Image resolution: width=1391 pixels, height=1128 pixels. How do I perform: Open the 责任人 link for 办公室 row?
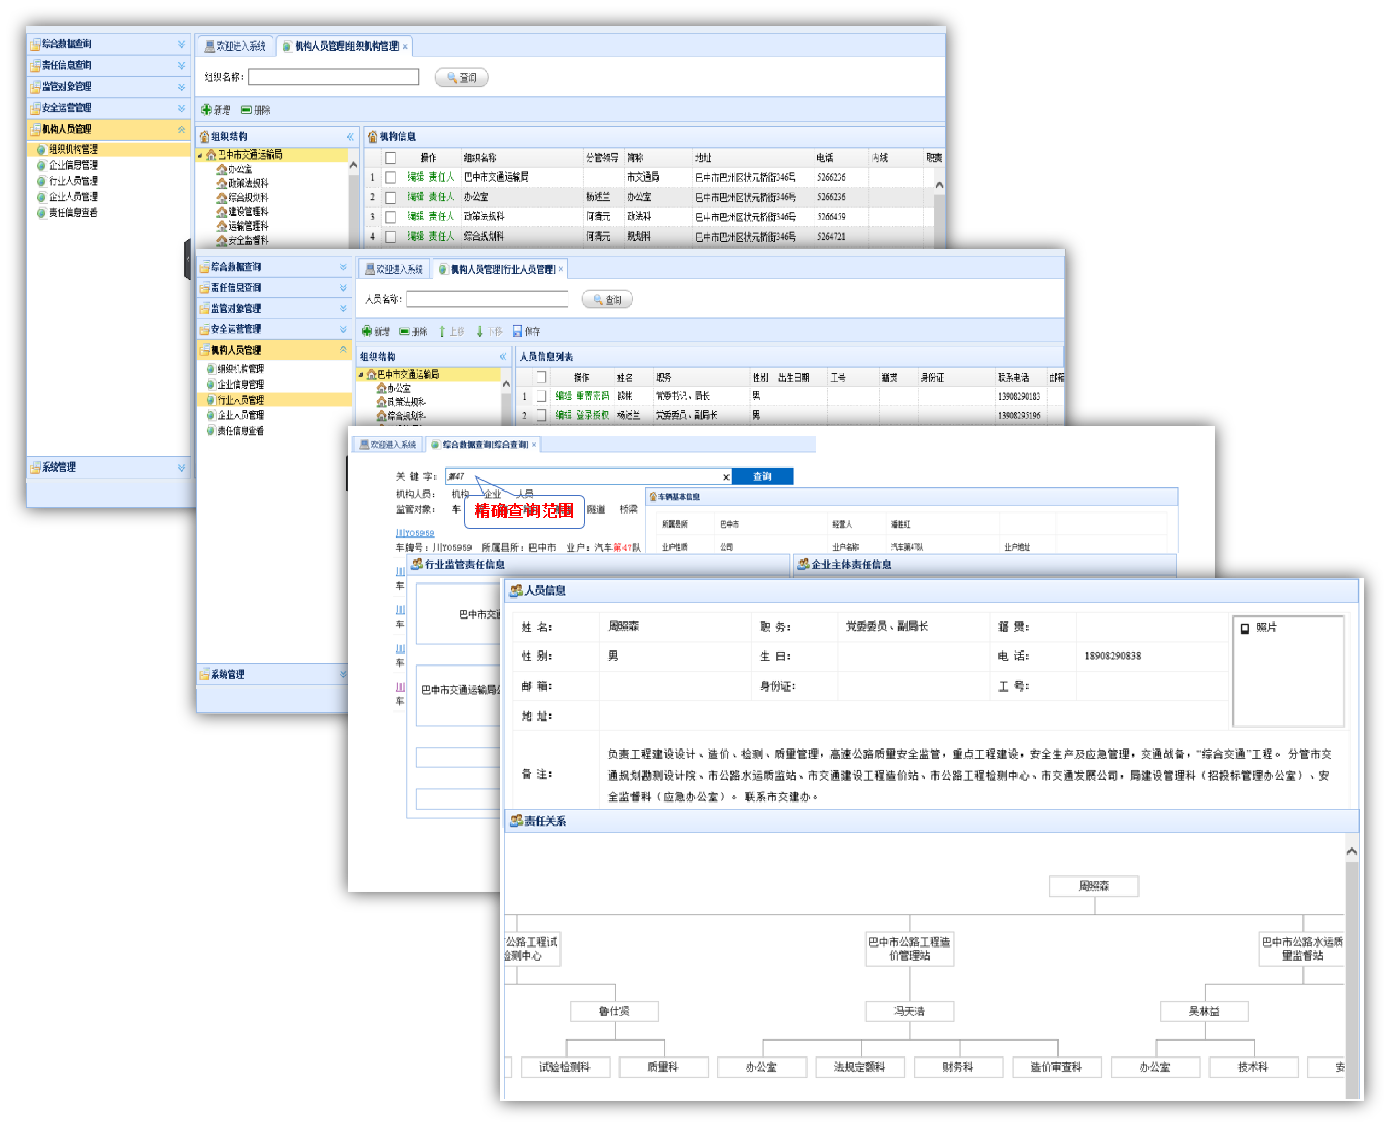pyautogui.click(x=441, y=197)
